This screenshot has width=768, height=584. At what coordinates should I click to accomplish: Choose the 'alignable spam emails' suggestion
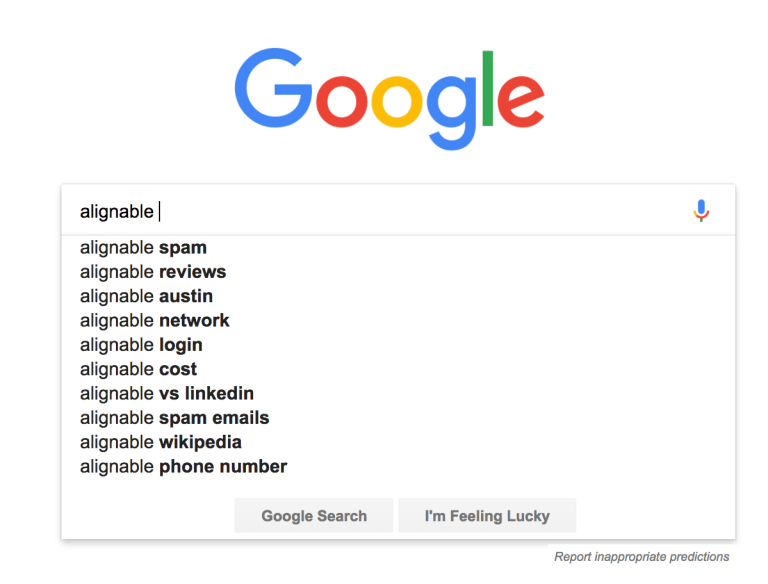[x=174, y=418]
